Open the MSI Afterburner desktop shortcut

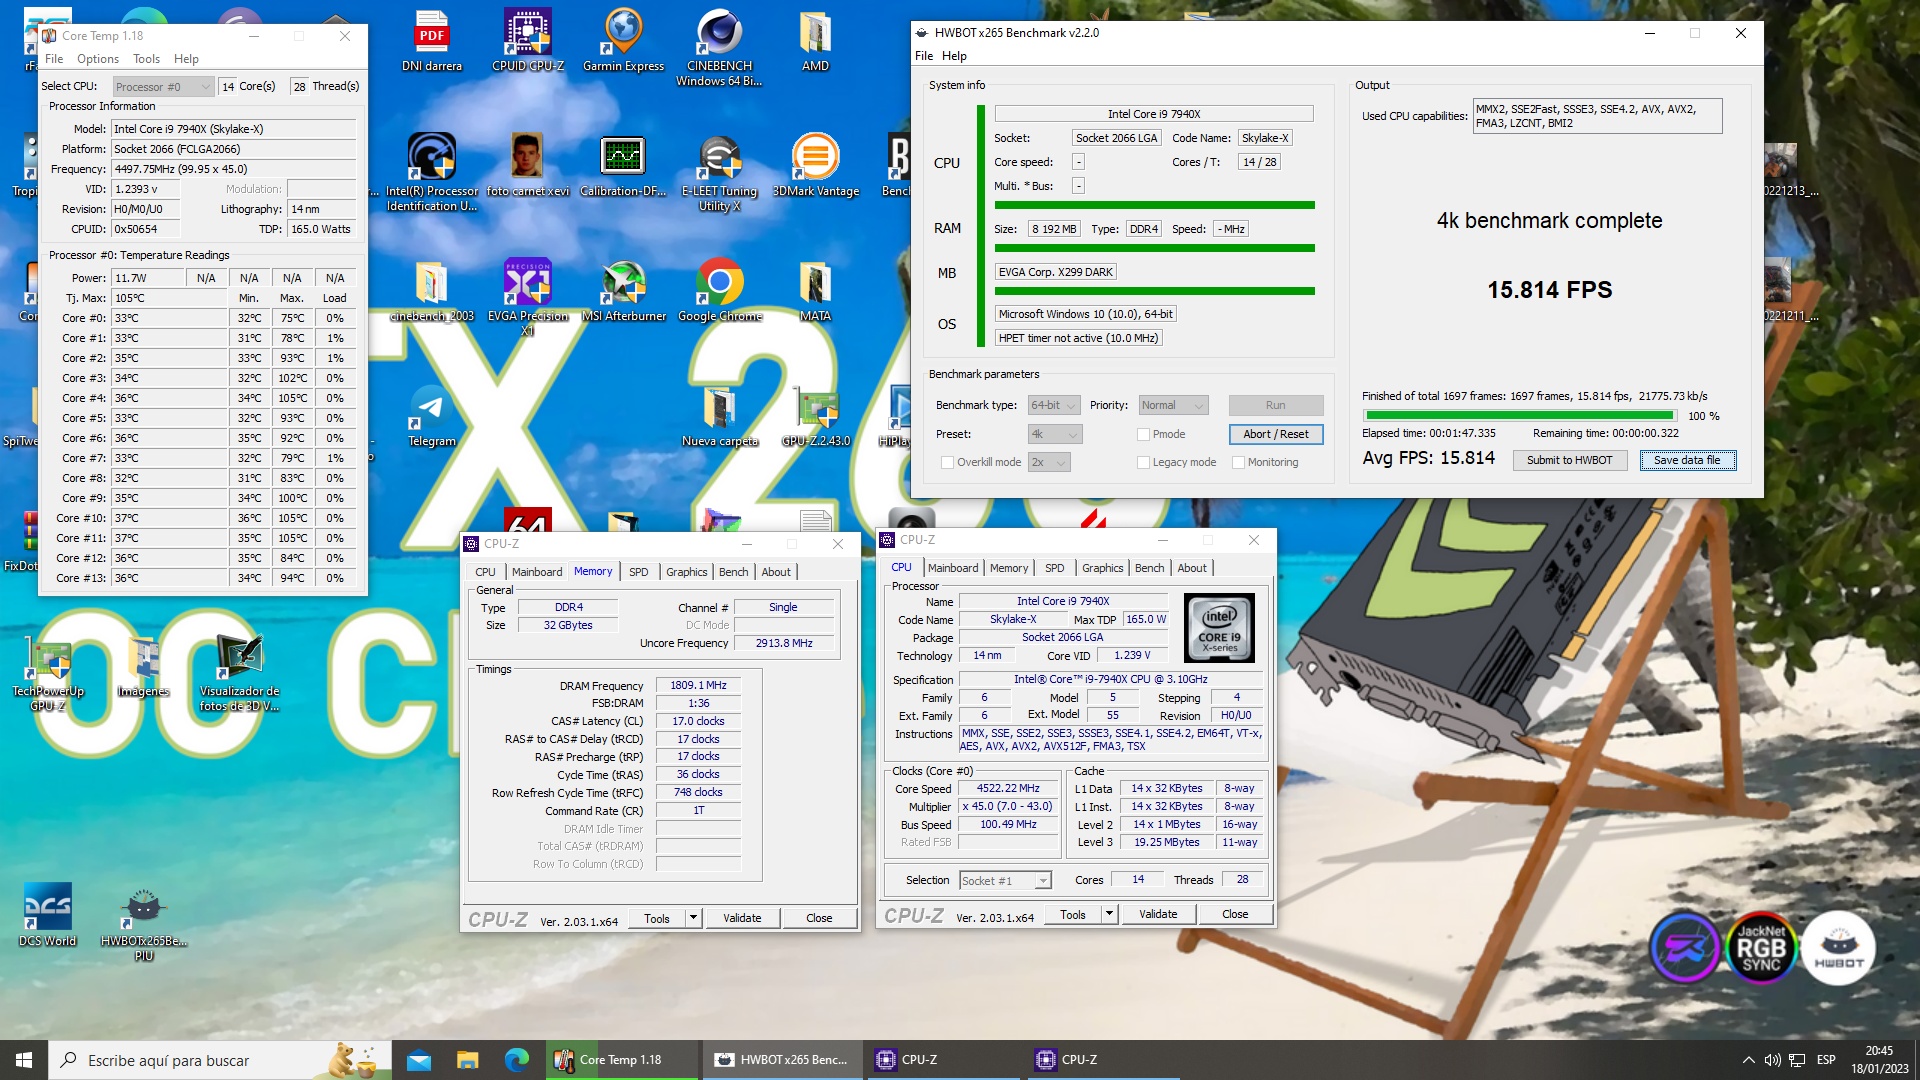[x=623, y=291]
